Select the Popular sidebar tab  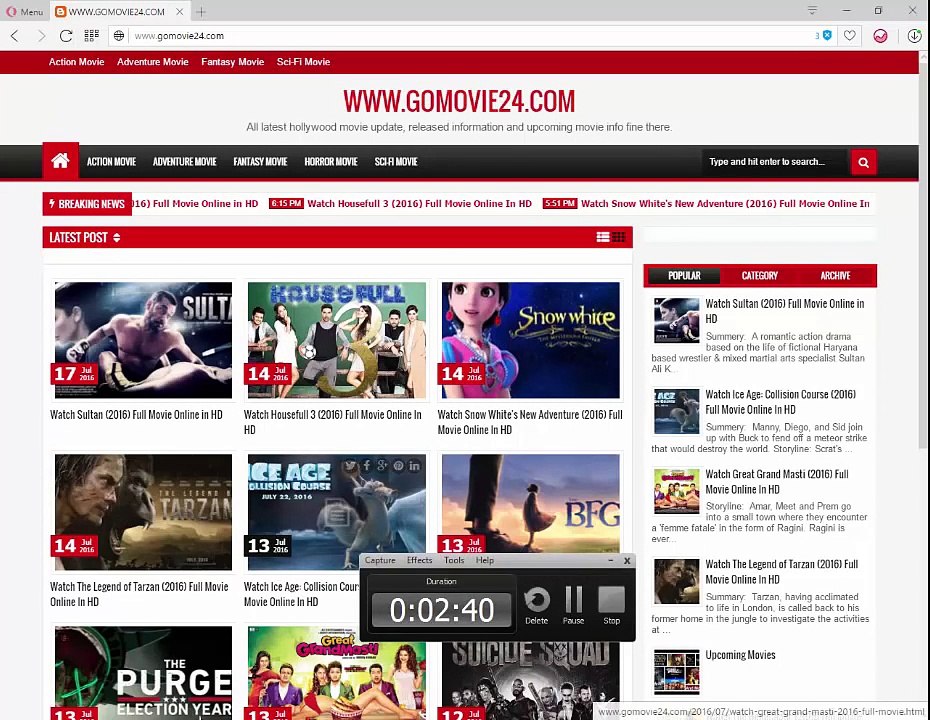pyautogui.click(x=684, y=276)
